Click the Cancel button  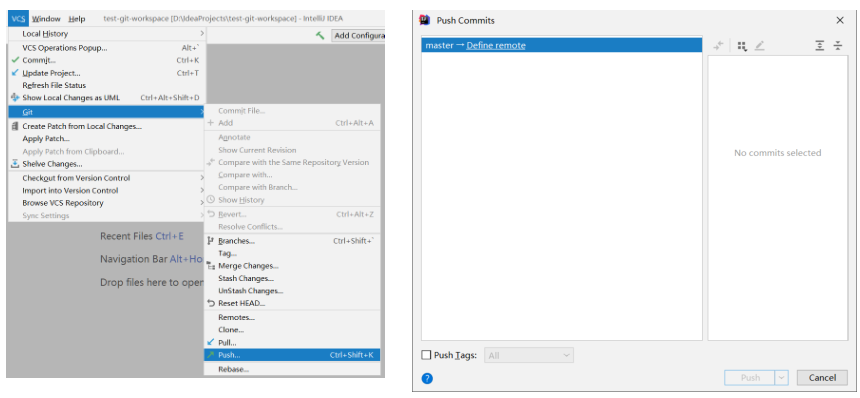(822, 378)
